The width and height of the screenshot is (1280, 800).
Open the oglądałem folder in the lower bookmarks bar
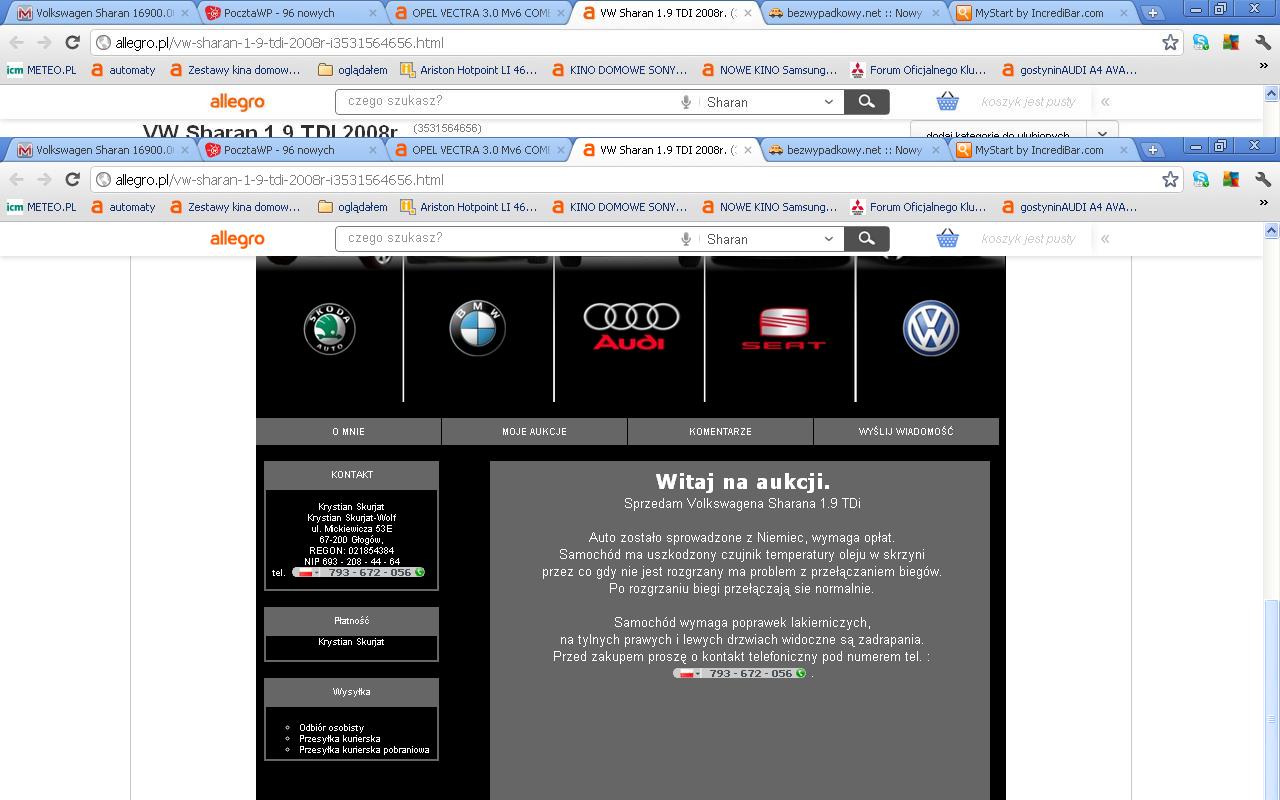point(353,207)
